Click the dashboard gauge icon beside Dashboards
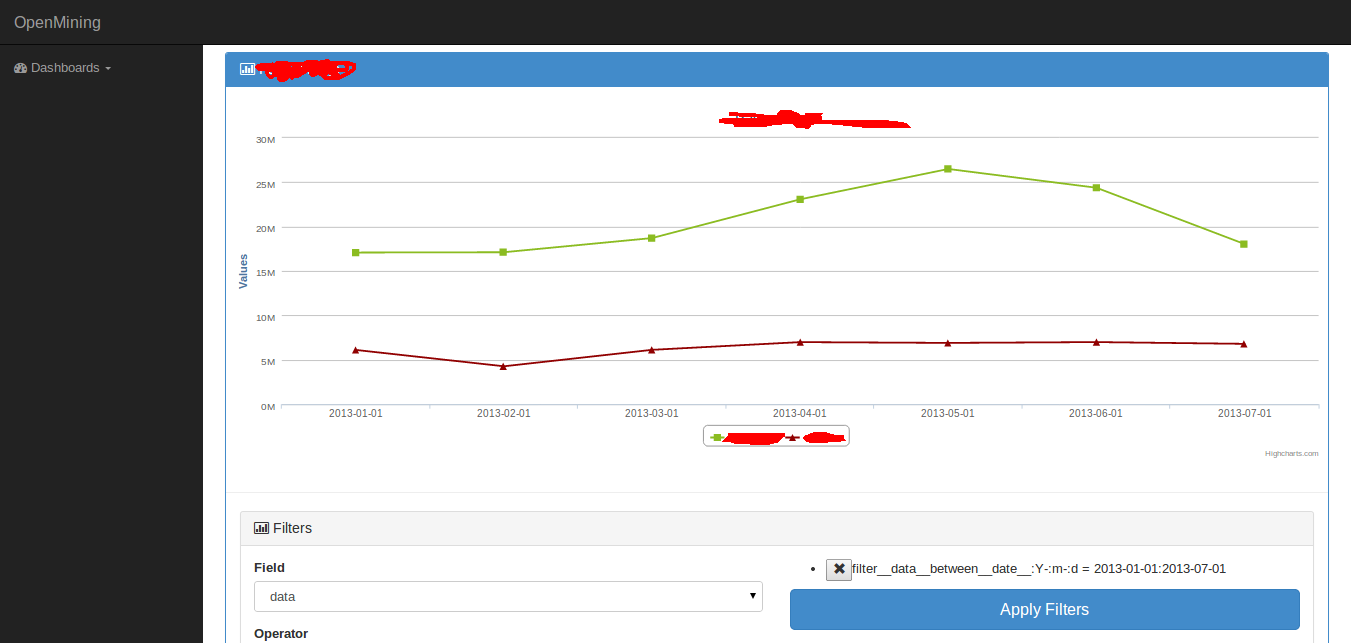This screenshot has width=1351, height=643. click(20, 68)
